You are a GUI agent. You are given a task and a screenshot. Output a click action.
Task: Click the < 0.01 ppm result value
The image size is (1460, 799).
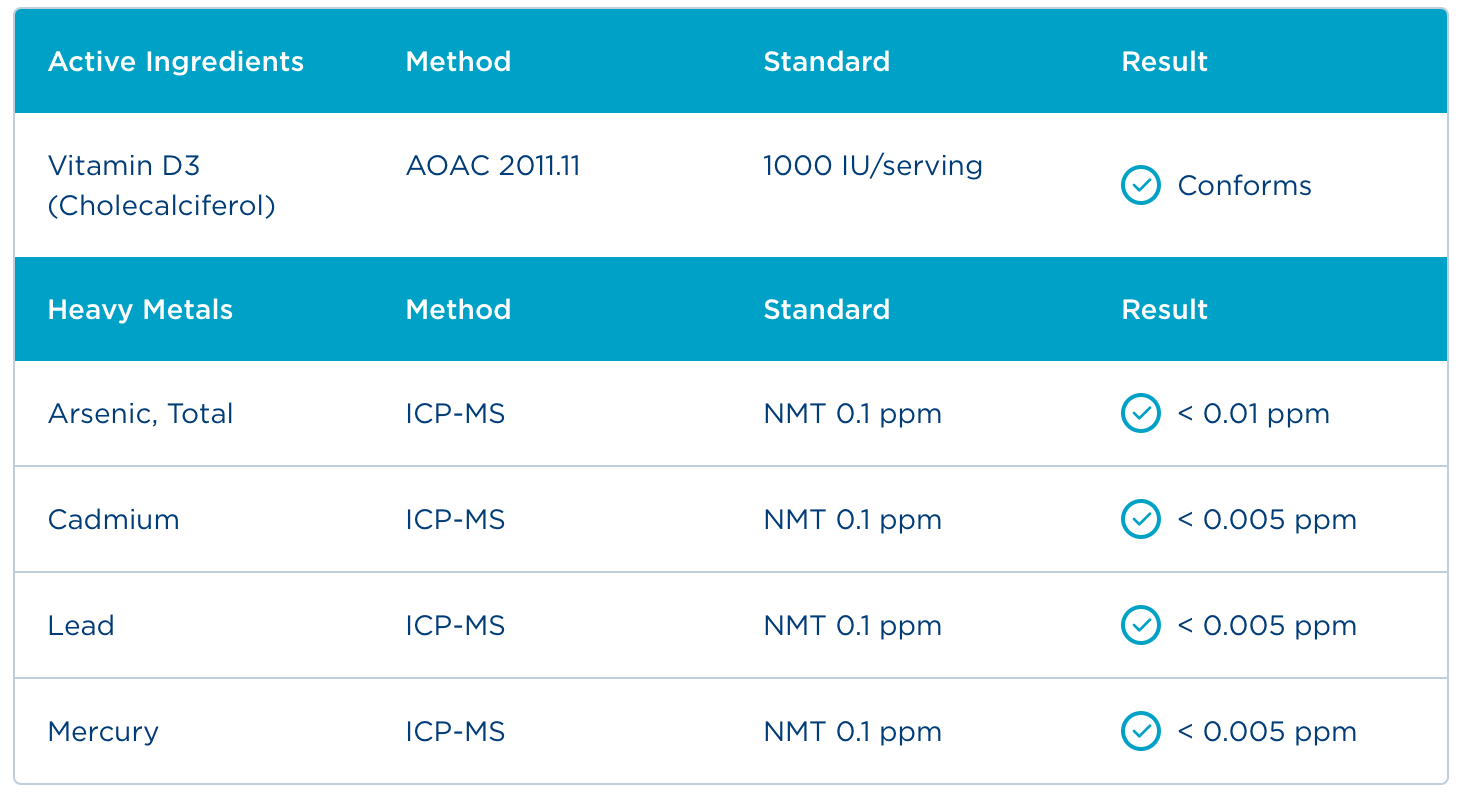(1253, 414)
